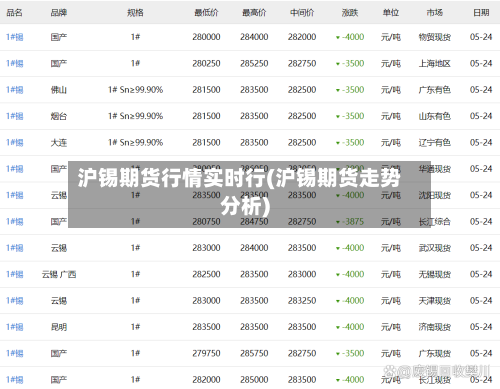Click the 大连 brand cell
The image size is (500, 389).
tap(59, 143)
